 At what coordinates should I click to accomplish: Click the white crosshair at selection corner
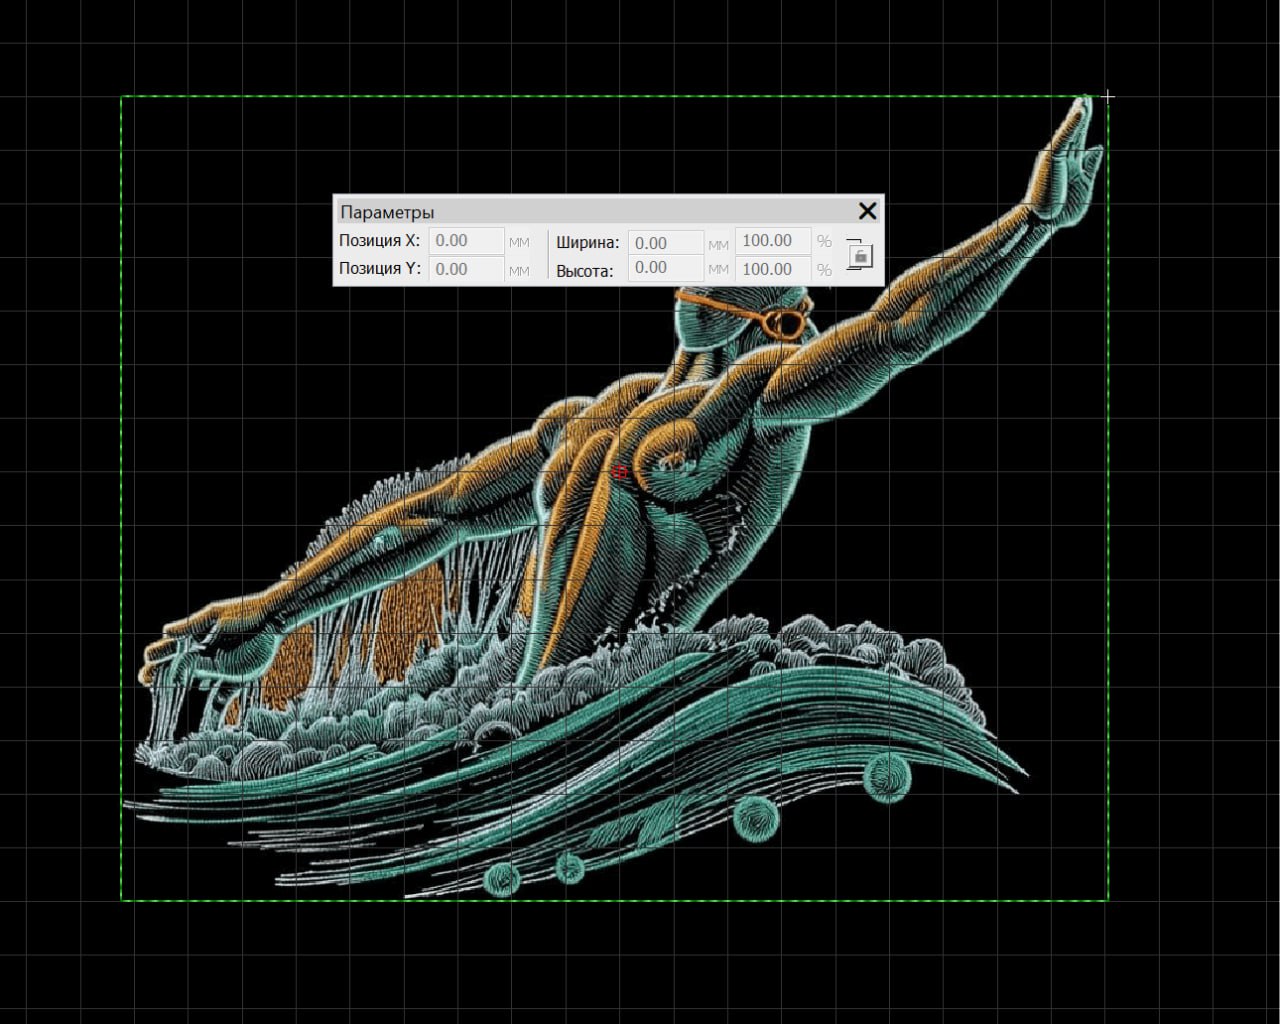1108,97
